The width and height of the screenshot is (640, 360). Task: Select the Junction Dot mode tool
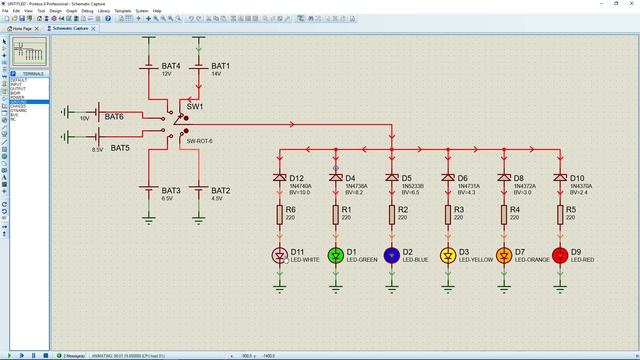(x=4, y=56)
